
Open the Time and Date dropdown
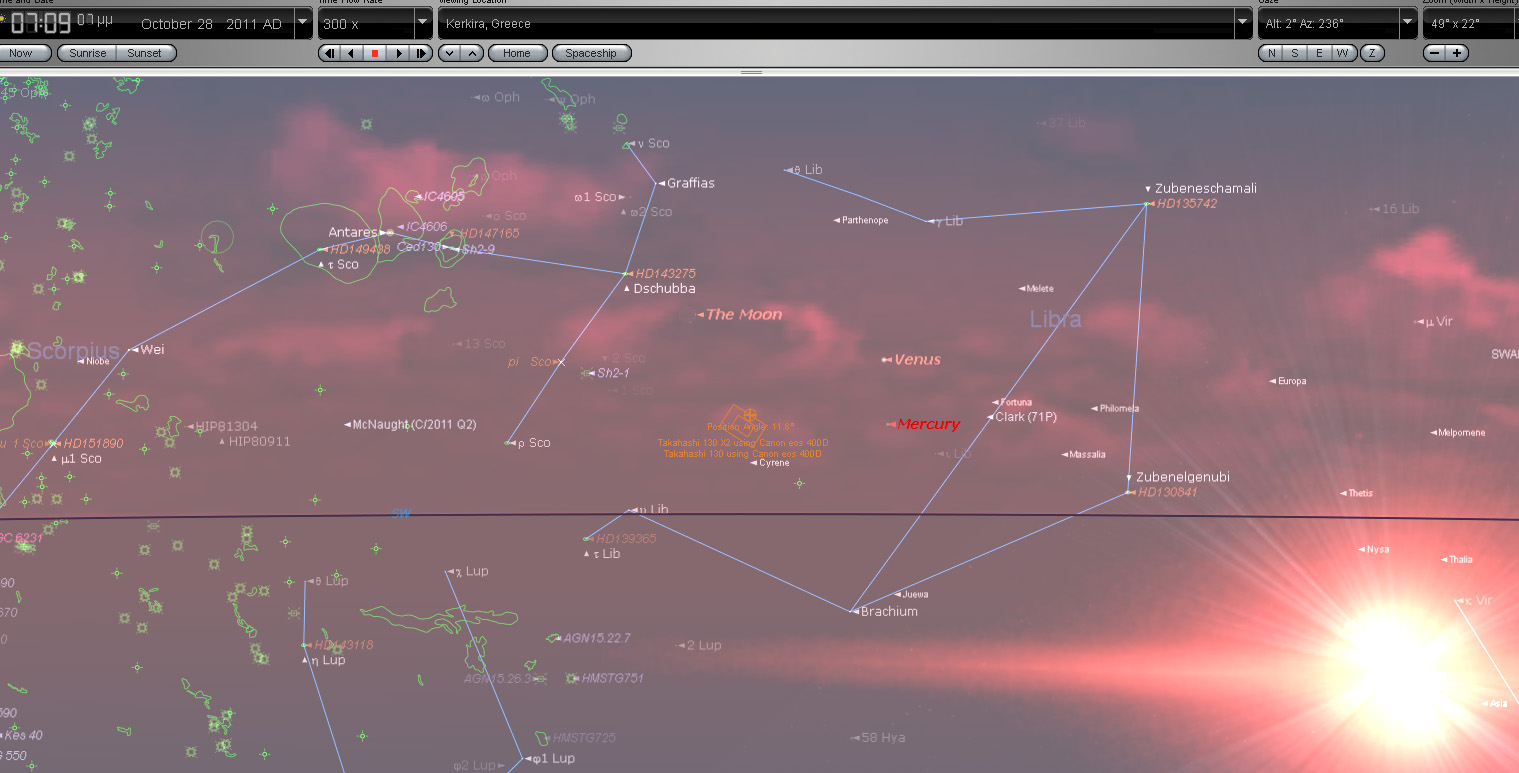pos(302,23)
